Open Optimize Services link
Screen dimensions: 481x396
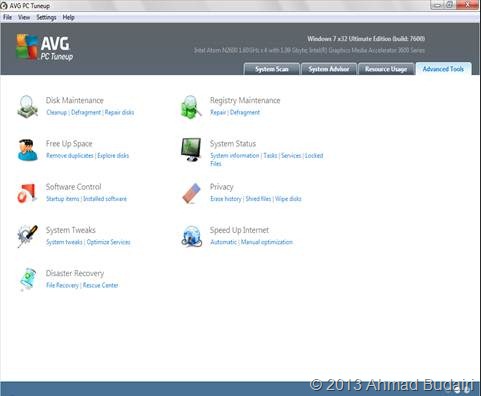tap(109, 242)
